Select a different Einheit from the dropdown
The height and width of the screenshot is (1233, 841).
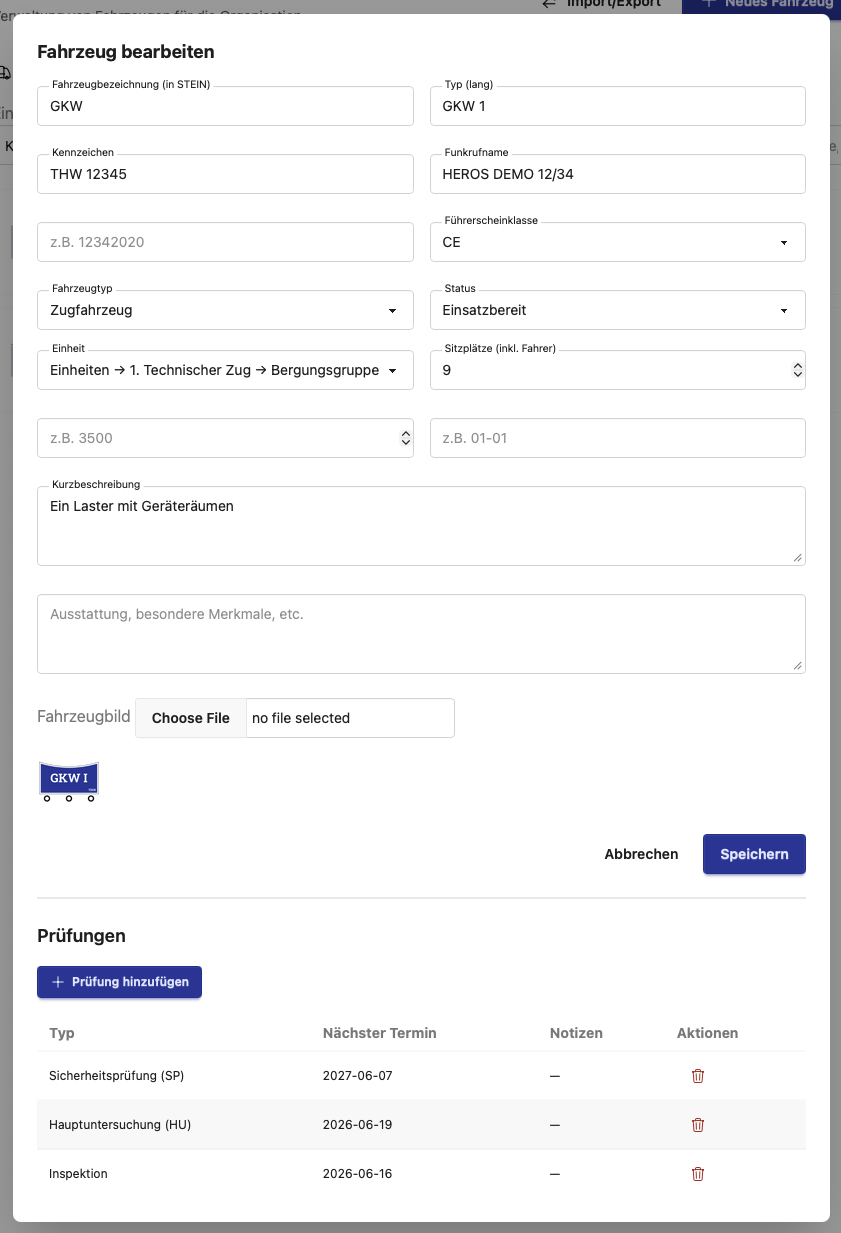click(x=225, y=370)
